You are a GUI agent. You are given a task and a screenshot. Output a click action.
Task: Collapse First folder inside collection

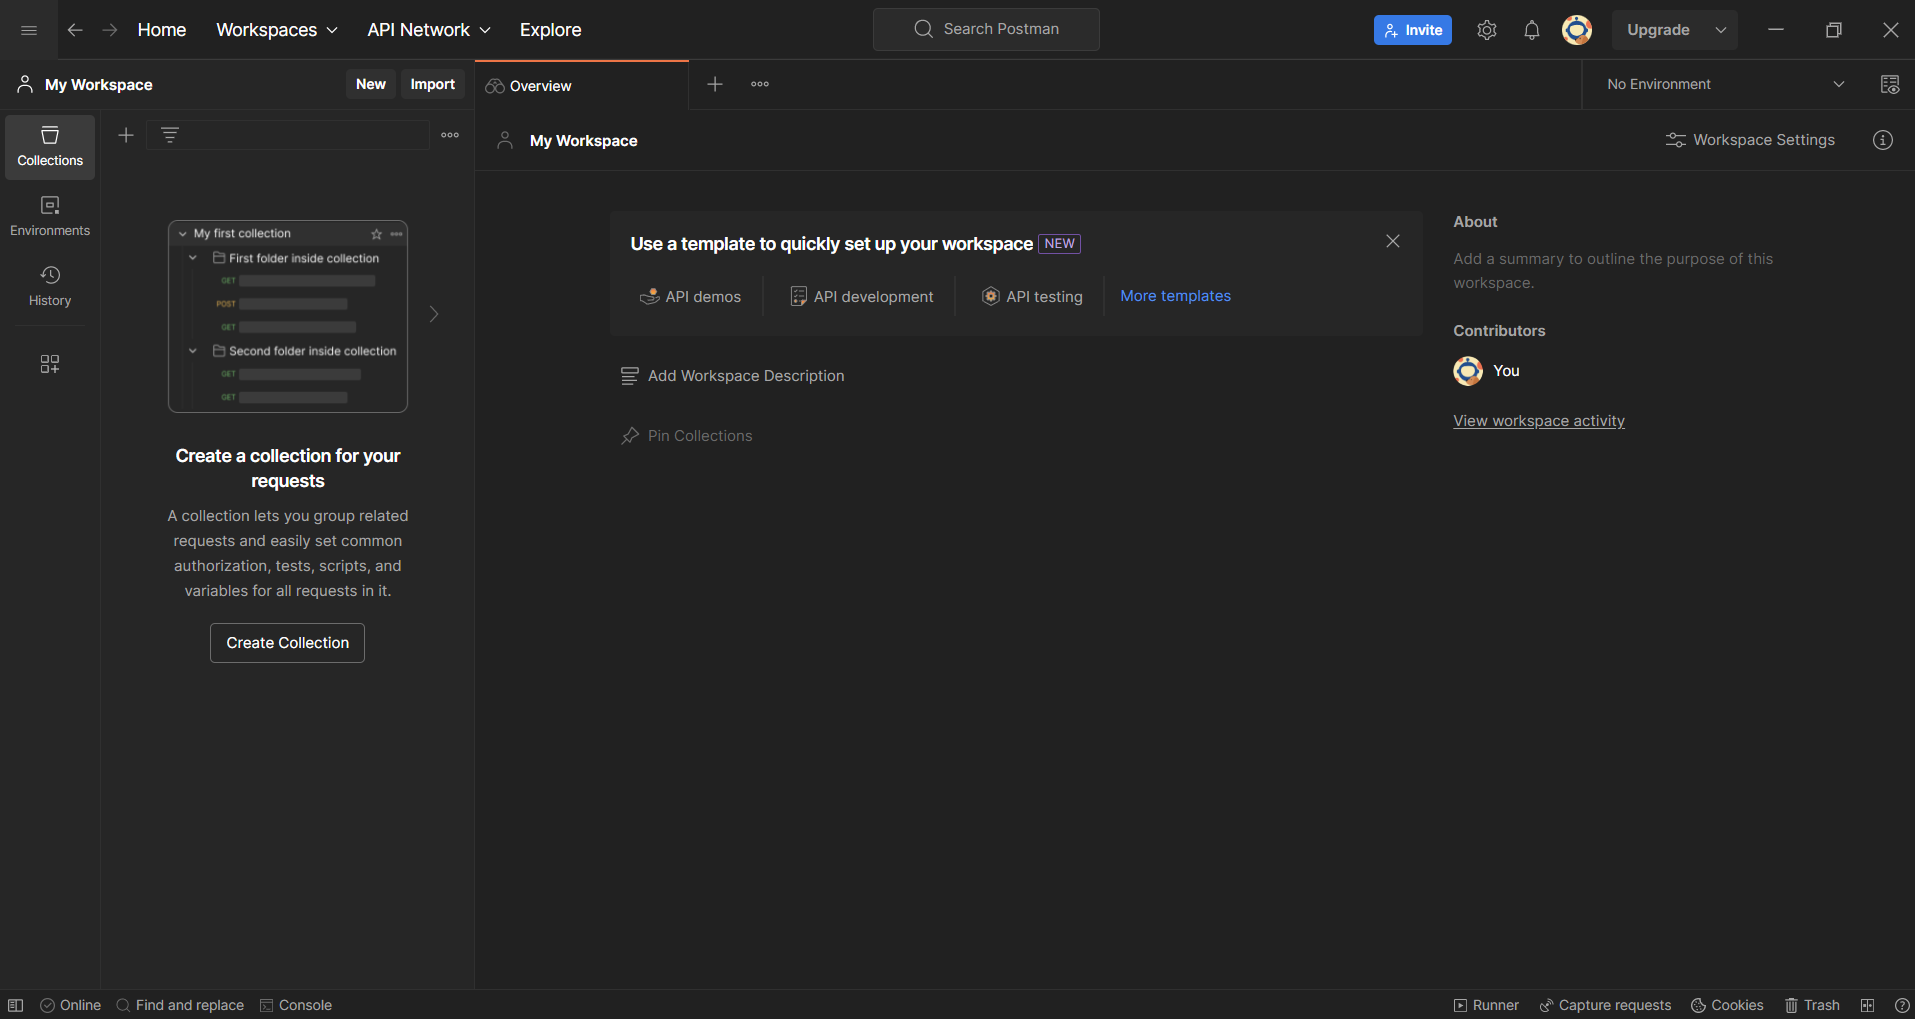[x=193, y=258]
